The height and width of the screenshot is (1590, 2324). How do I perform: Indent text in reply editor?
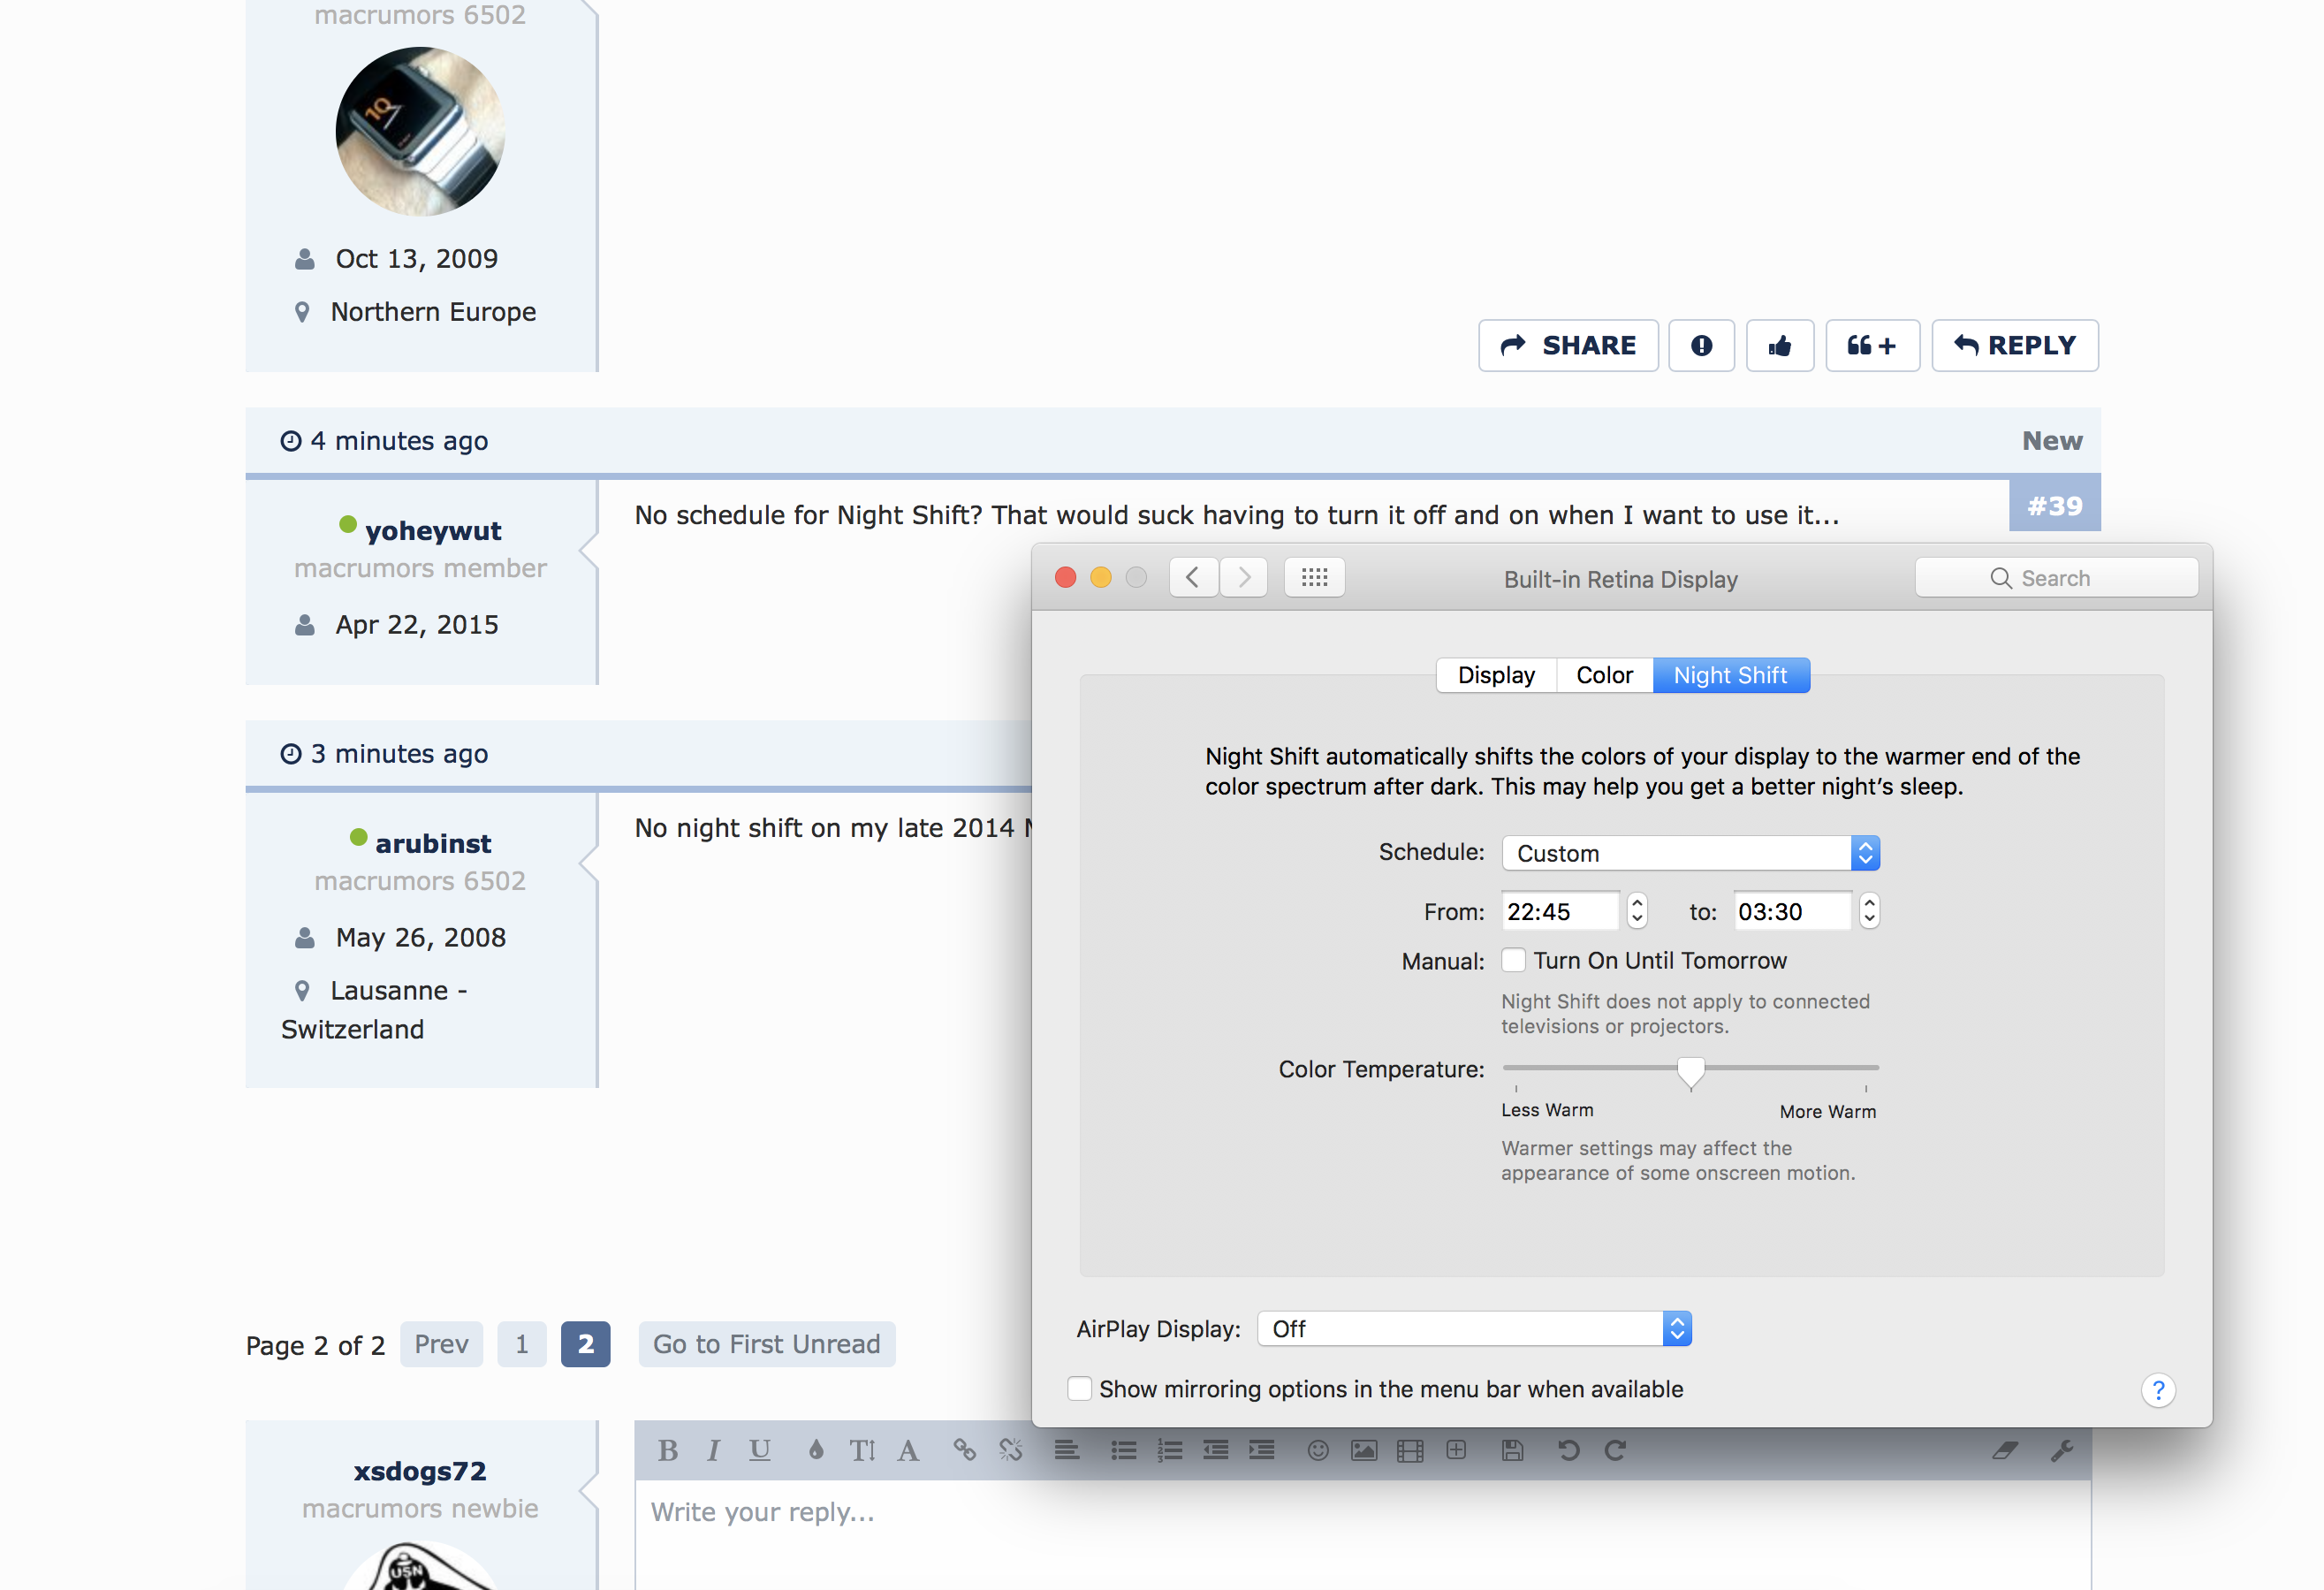coord(1262,1450)
